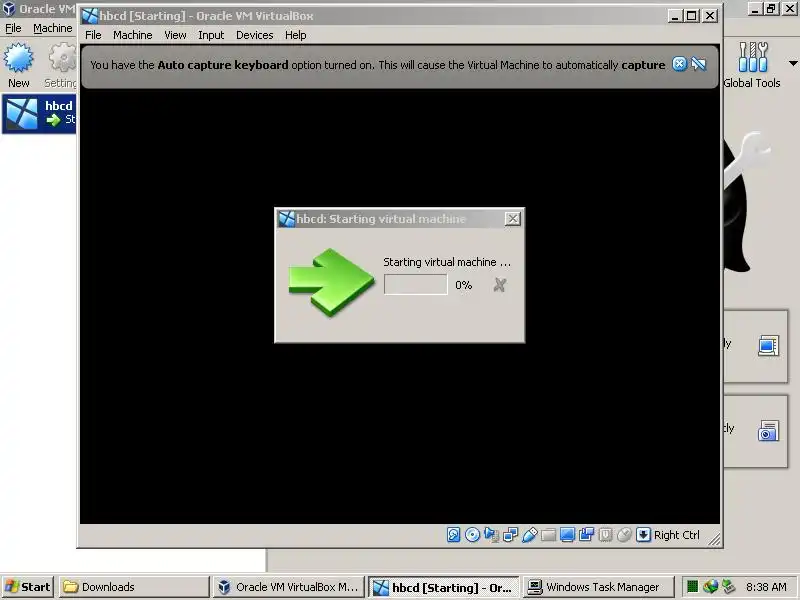The height and width of the screenshot is (600, 800).
Task: Close the Starting virtual machine dialog
Action: click(512, 218)
